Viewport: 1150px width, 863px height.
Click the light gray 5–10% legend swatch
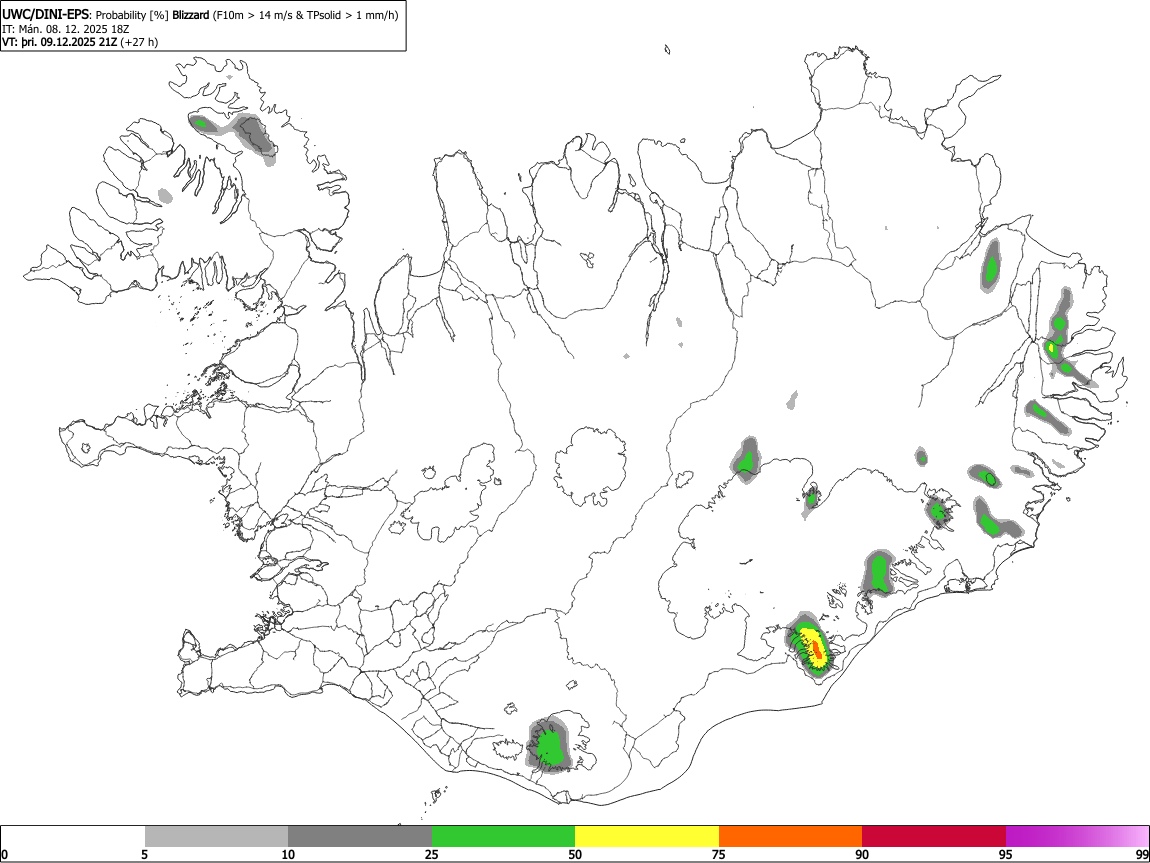[216, 836]
